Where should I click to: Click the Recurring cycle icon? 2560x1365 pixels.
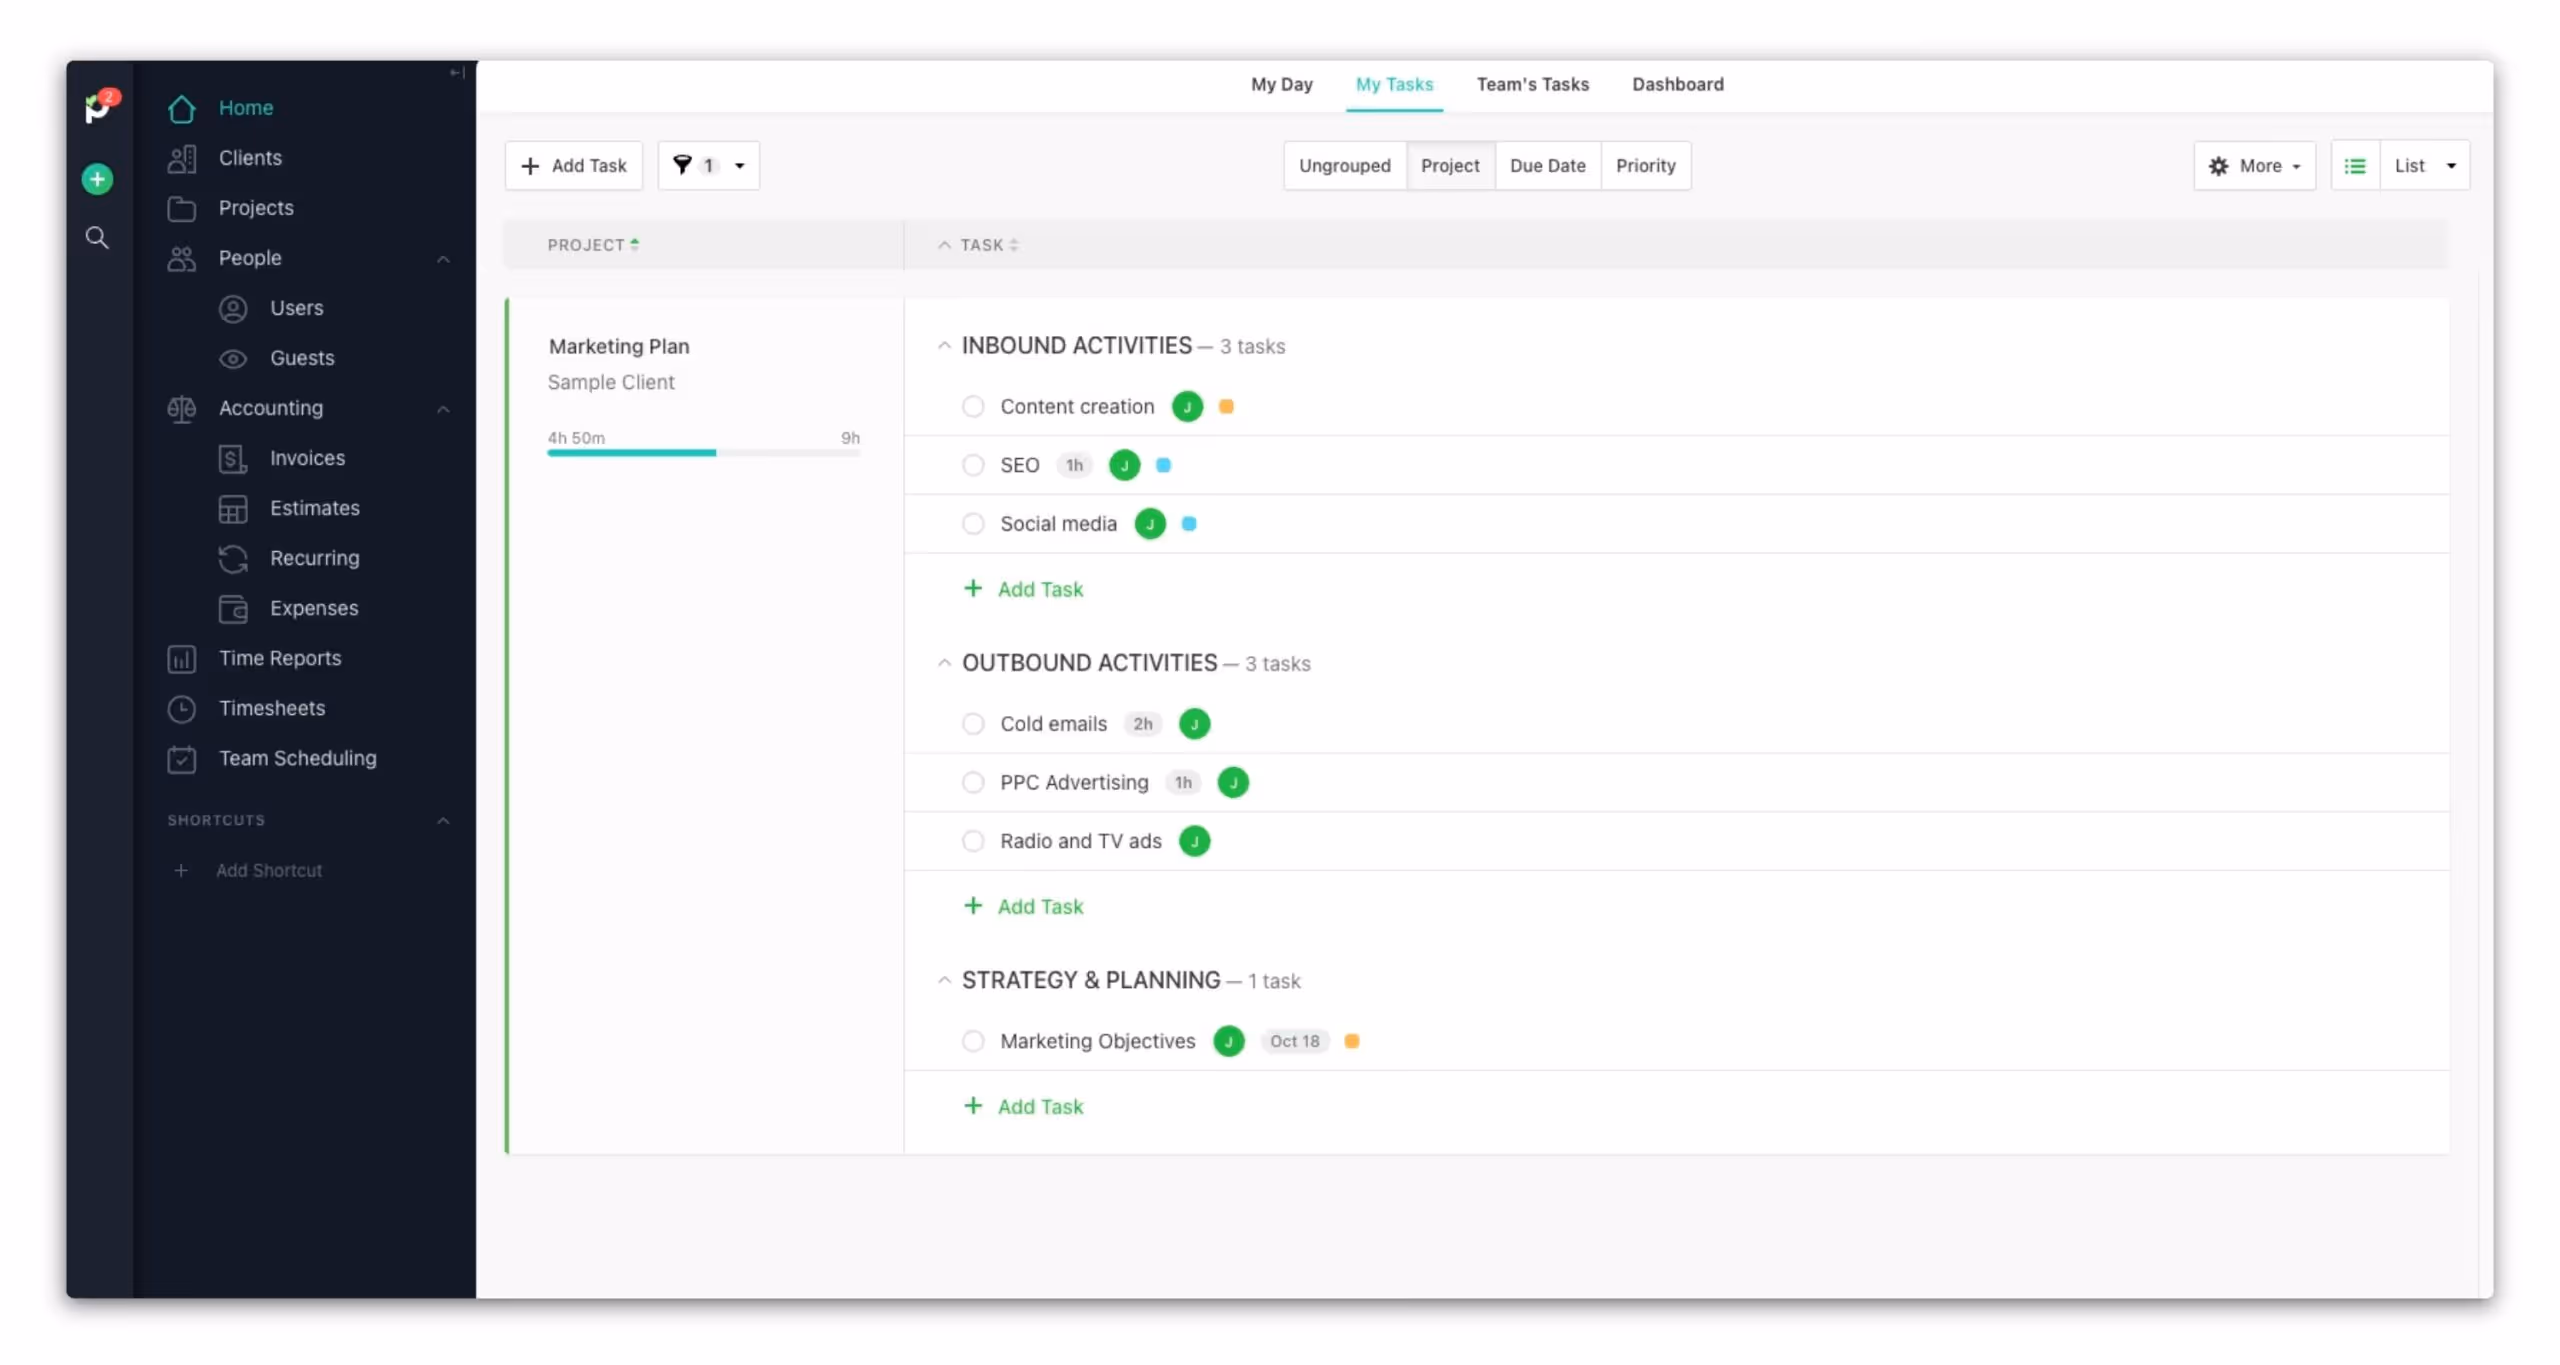coord(232,559)
